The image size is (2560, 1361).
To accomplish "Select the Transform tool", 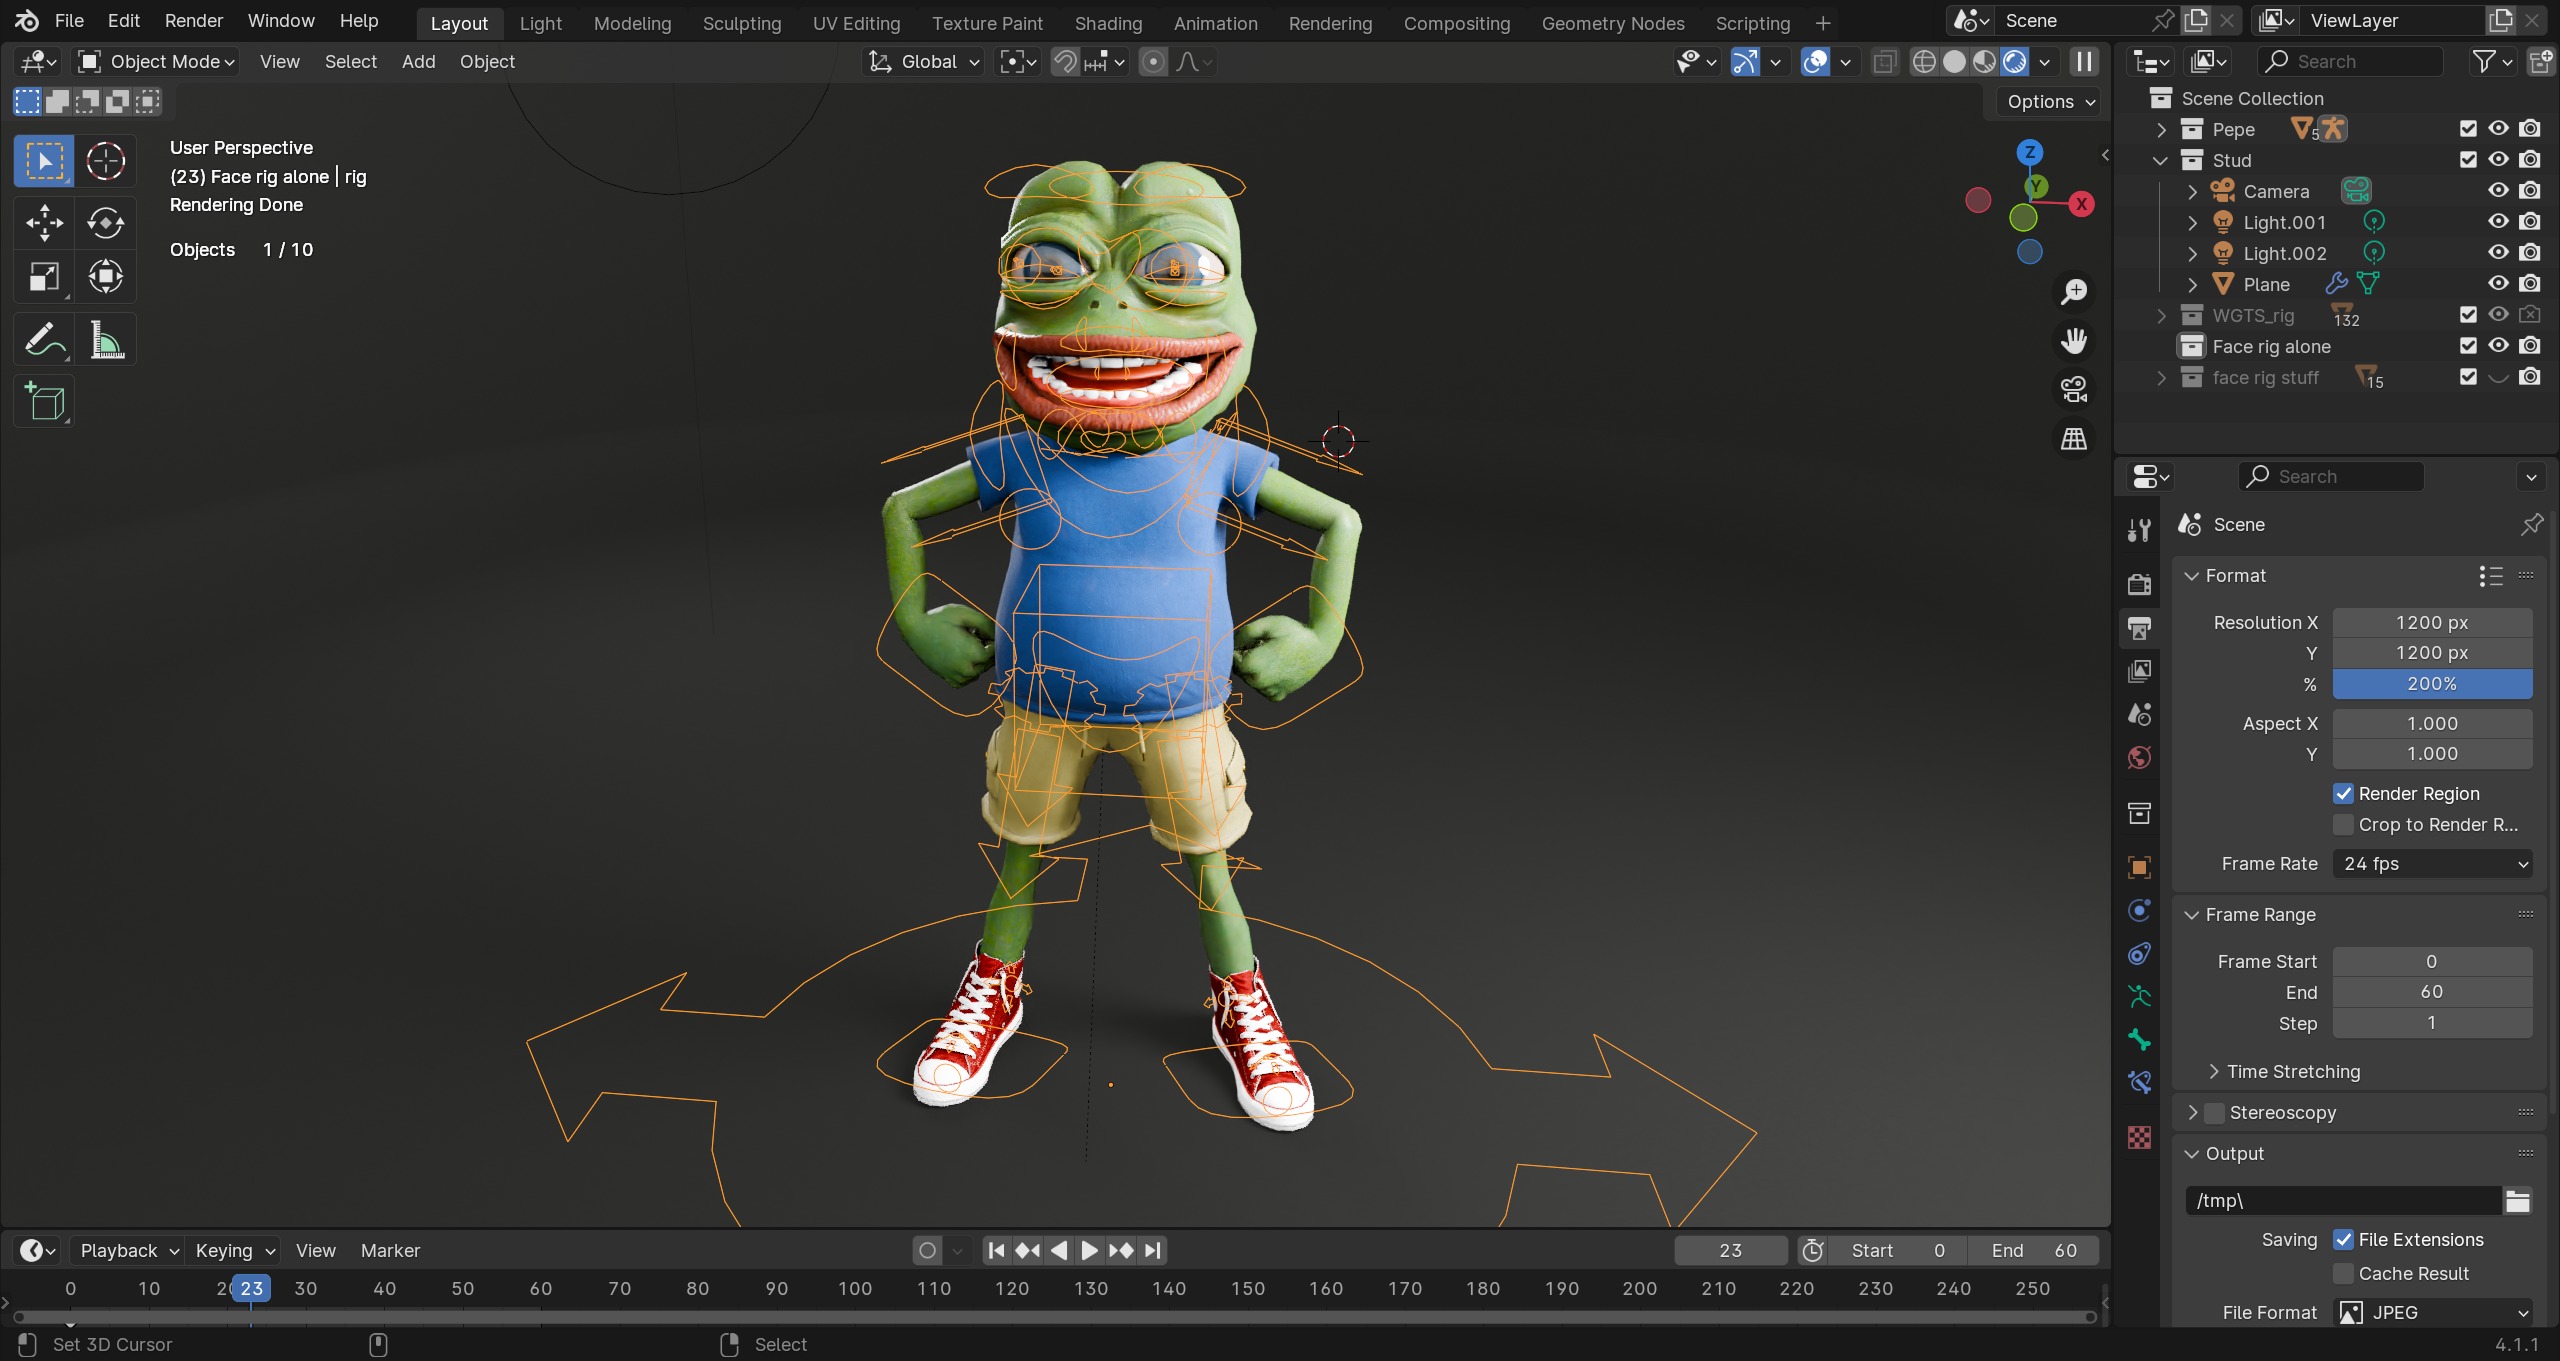I will pyautogui.click(x=106, y=277).
